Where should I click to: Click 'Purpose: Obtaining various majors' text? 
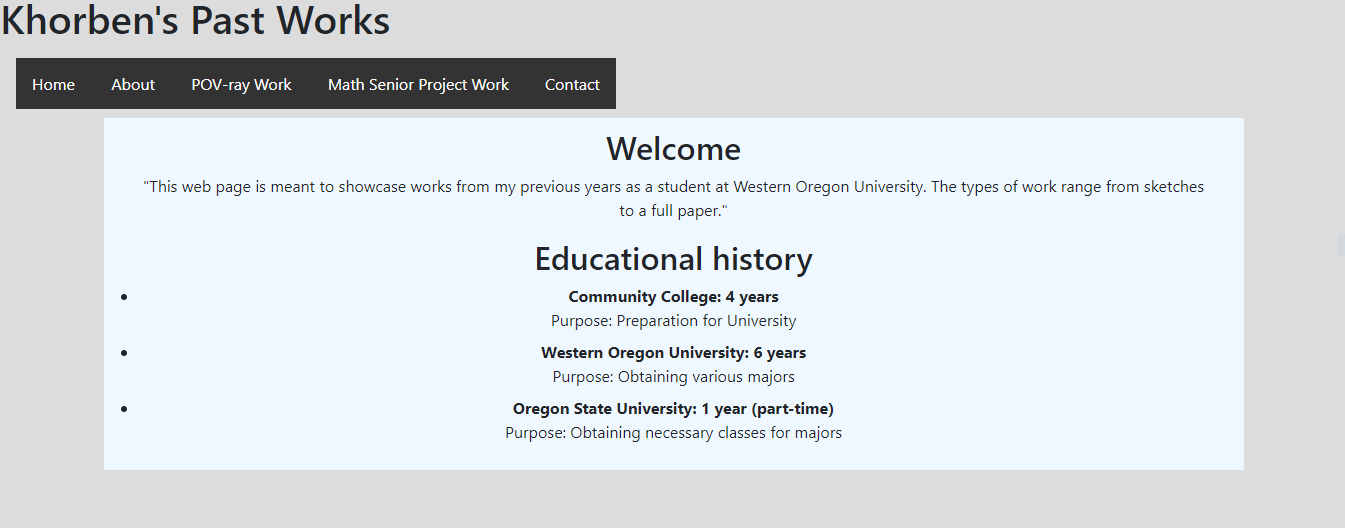tap(673, 377)
